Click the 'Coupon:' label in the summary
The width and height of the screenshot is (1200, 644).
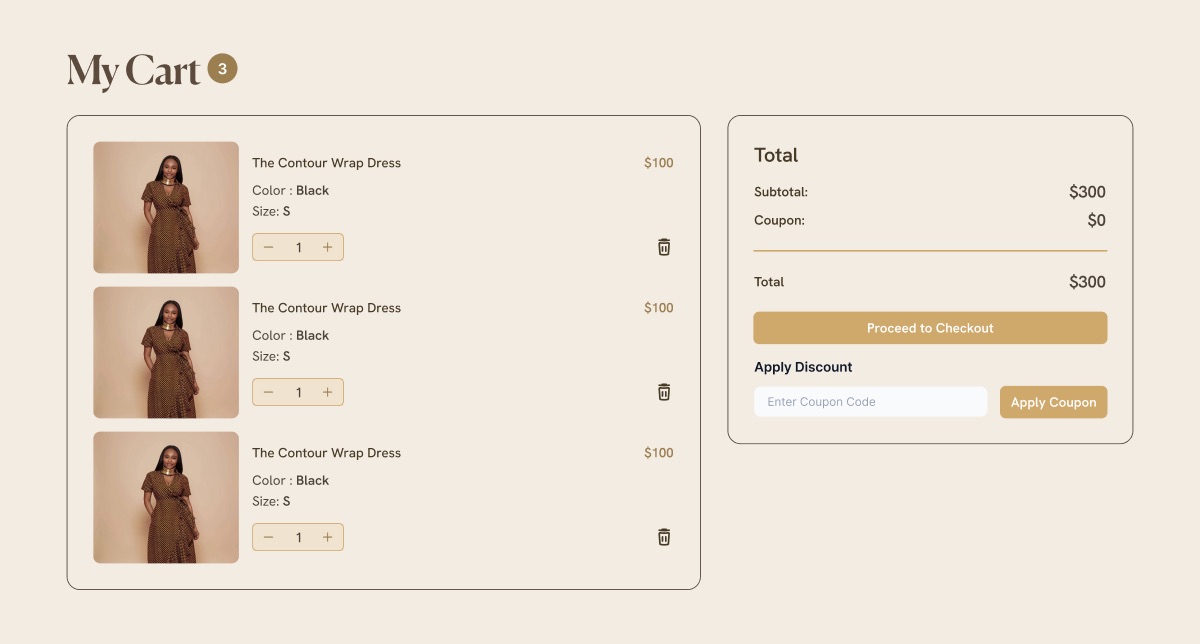click(779, 220)
